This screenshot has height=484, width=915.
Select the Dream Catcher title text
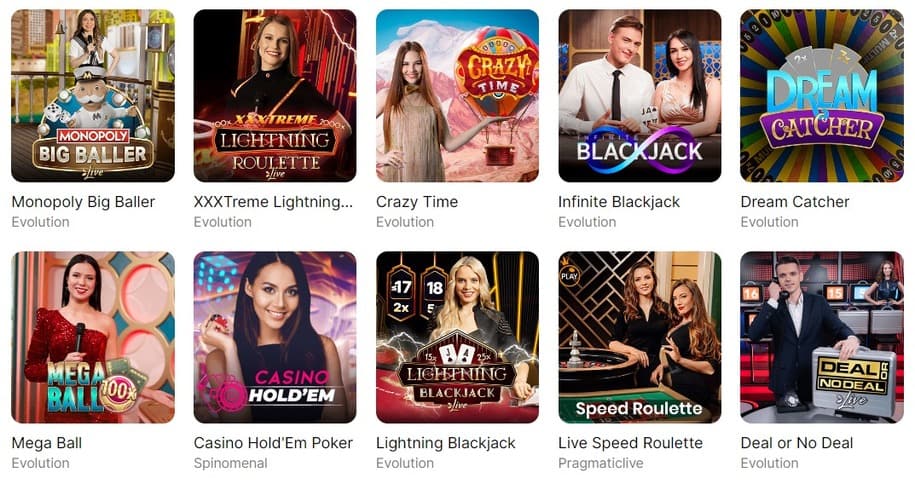pos(795,202)
